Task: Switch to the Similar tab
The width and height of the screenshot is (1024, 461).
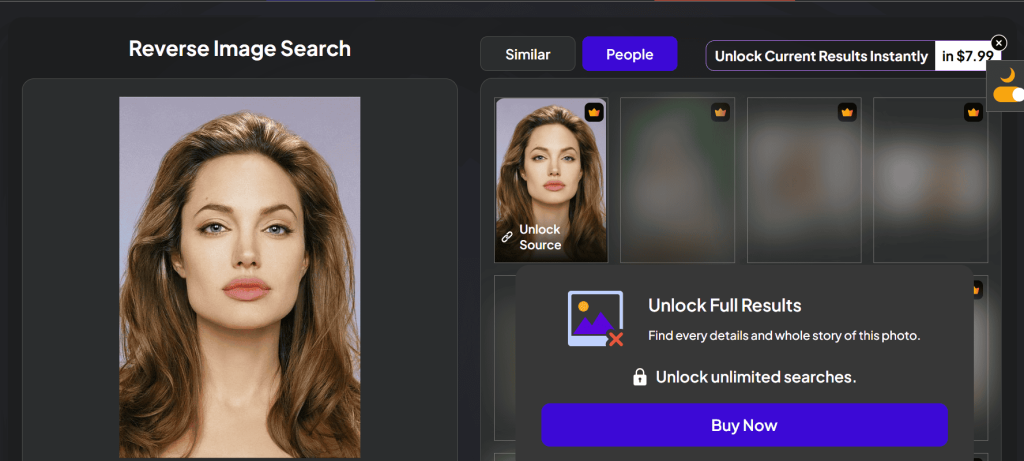Action: 528,54
